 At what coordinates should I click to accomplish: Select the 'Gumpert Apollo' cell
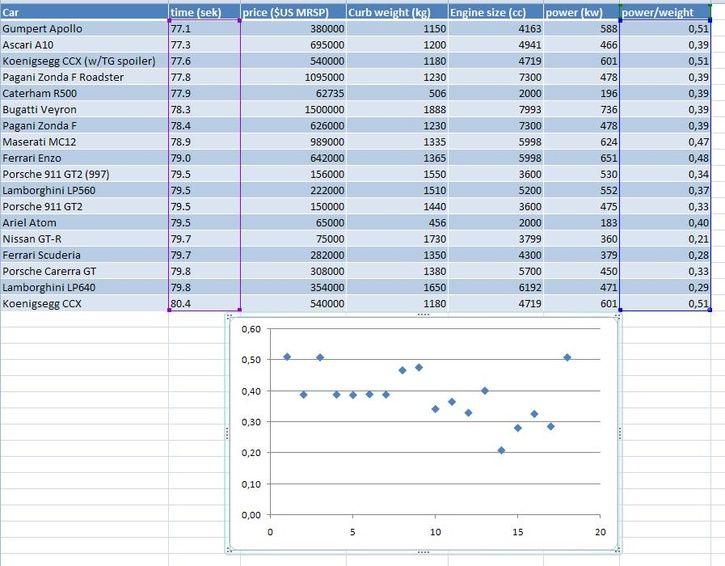(x=84, y=29)
